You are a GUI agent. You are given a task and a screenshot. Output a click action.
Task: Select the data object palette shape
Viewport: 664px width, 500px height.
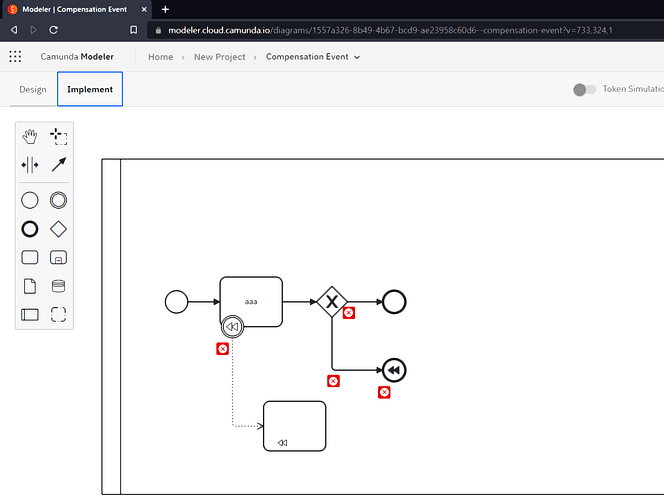click(30, 286)
